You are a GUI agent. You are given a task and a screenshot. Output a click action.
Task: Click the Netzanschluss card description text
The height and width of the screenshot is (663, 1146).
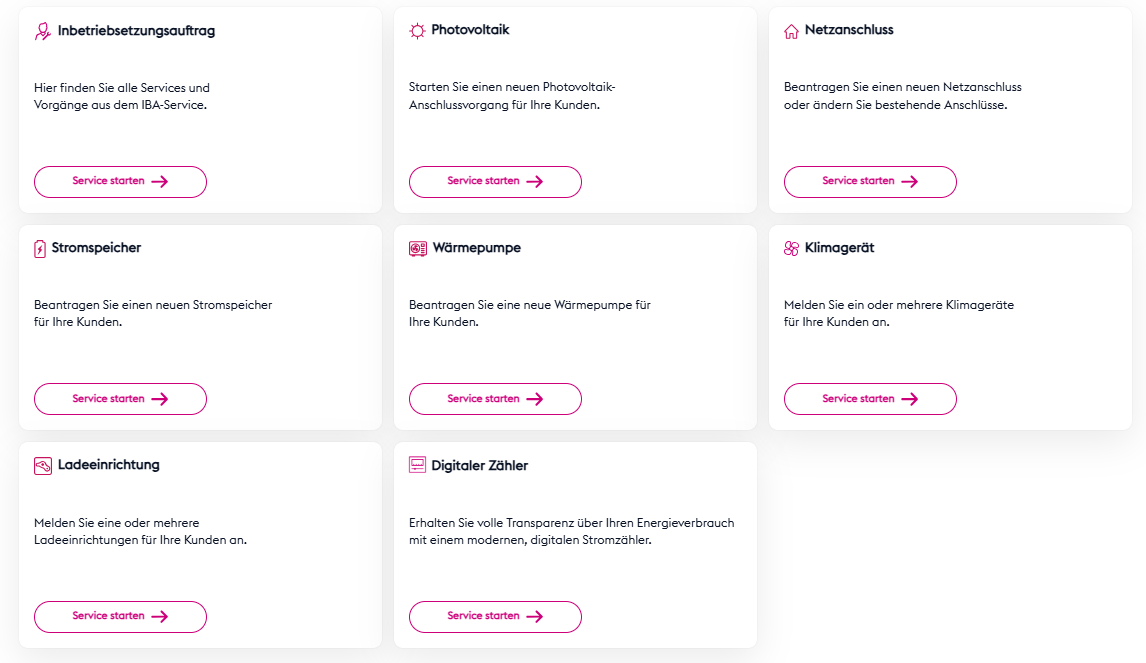tap(902, 96)
